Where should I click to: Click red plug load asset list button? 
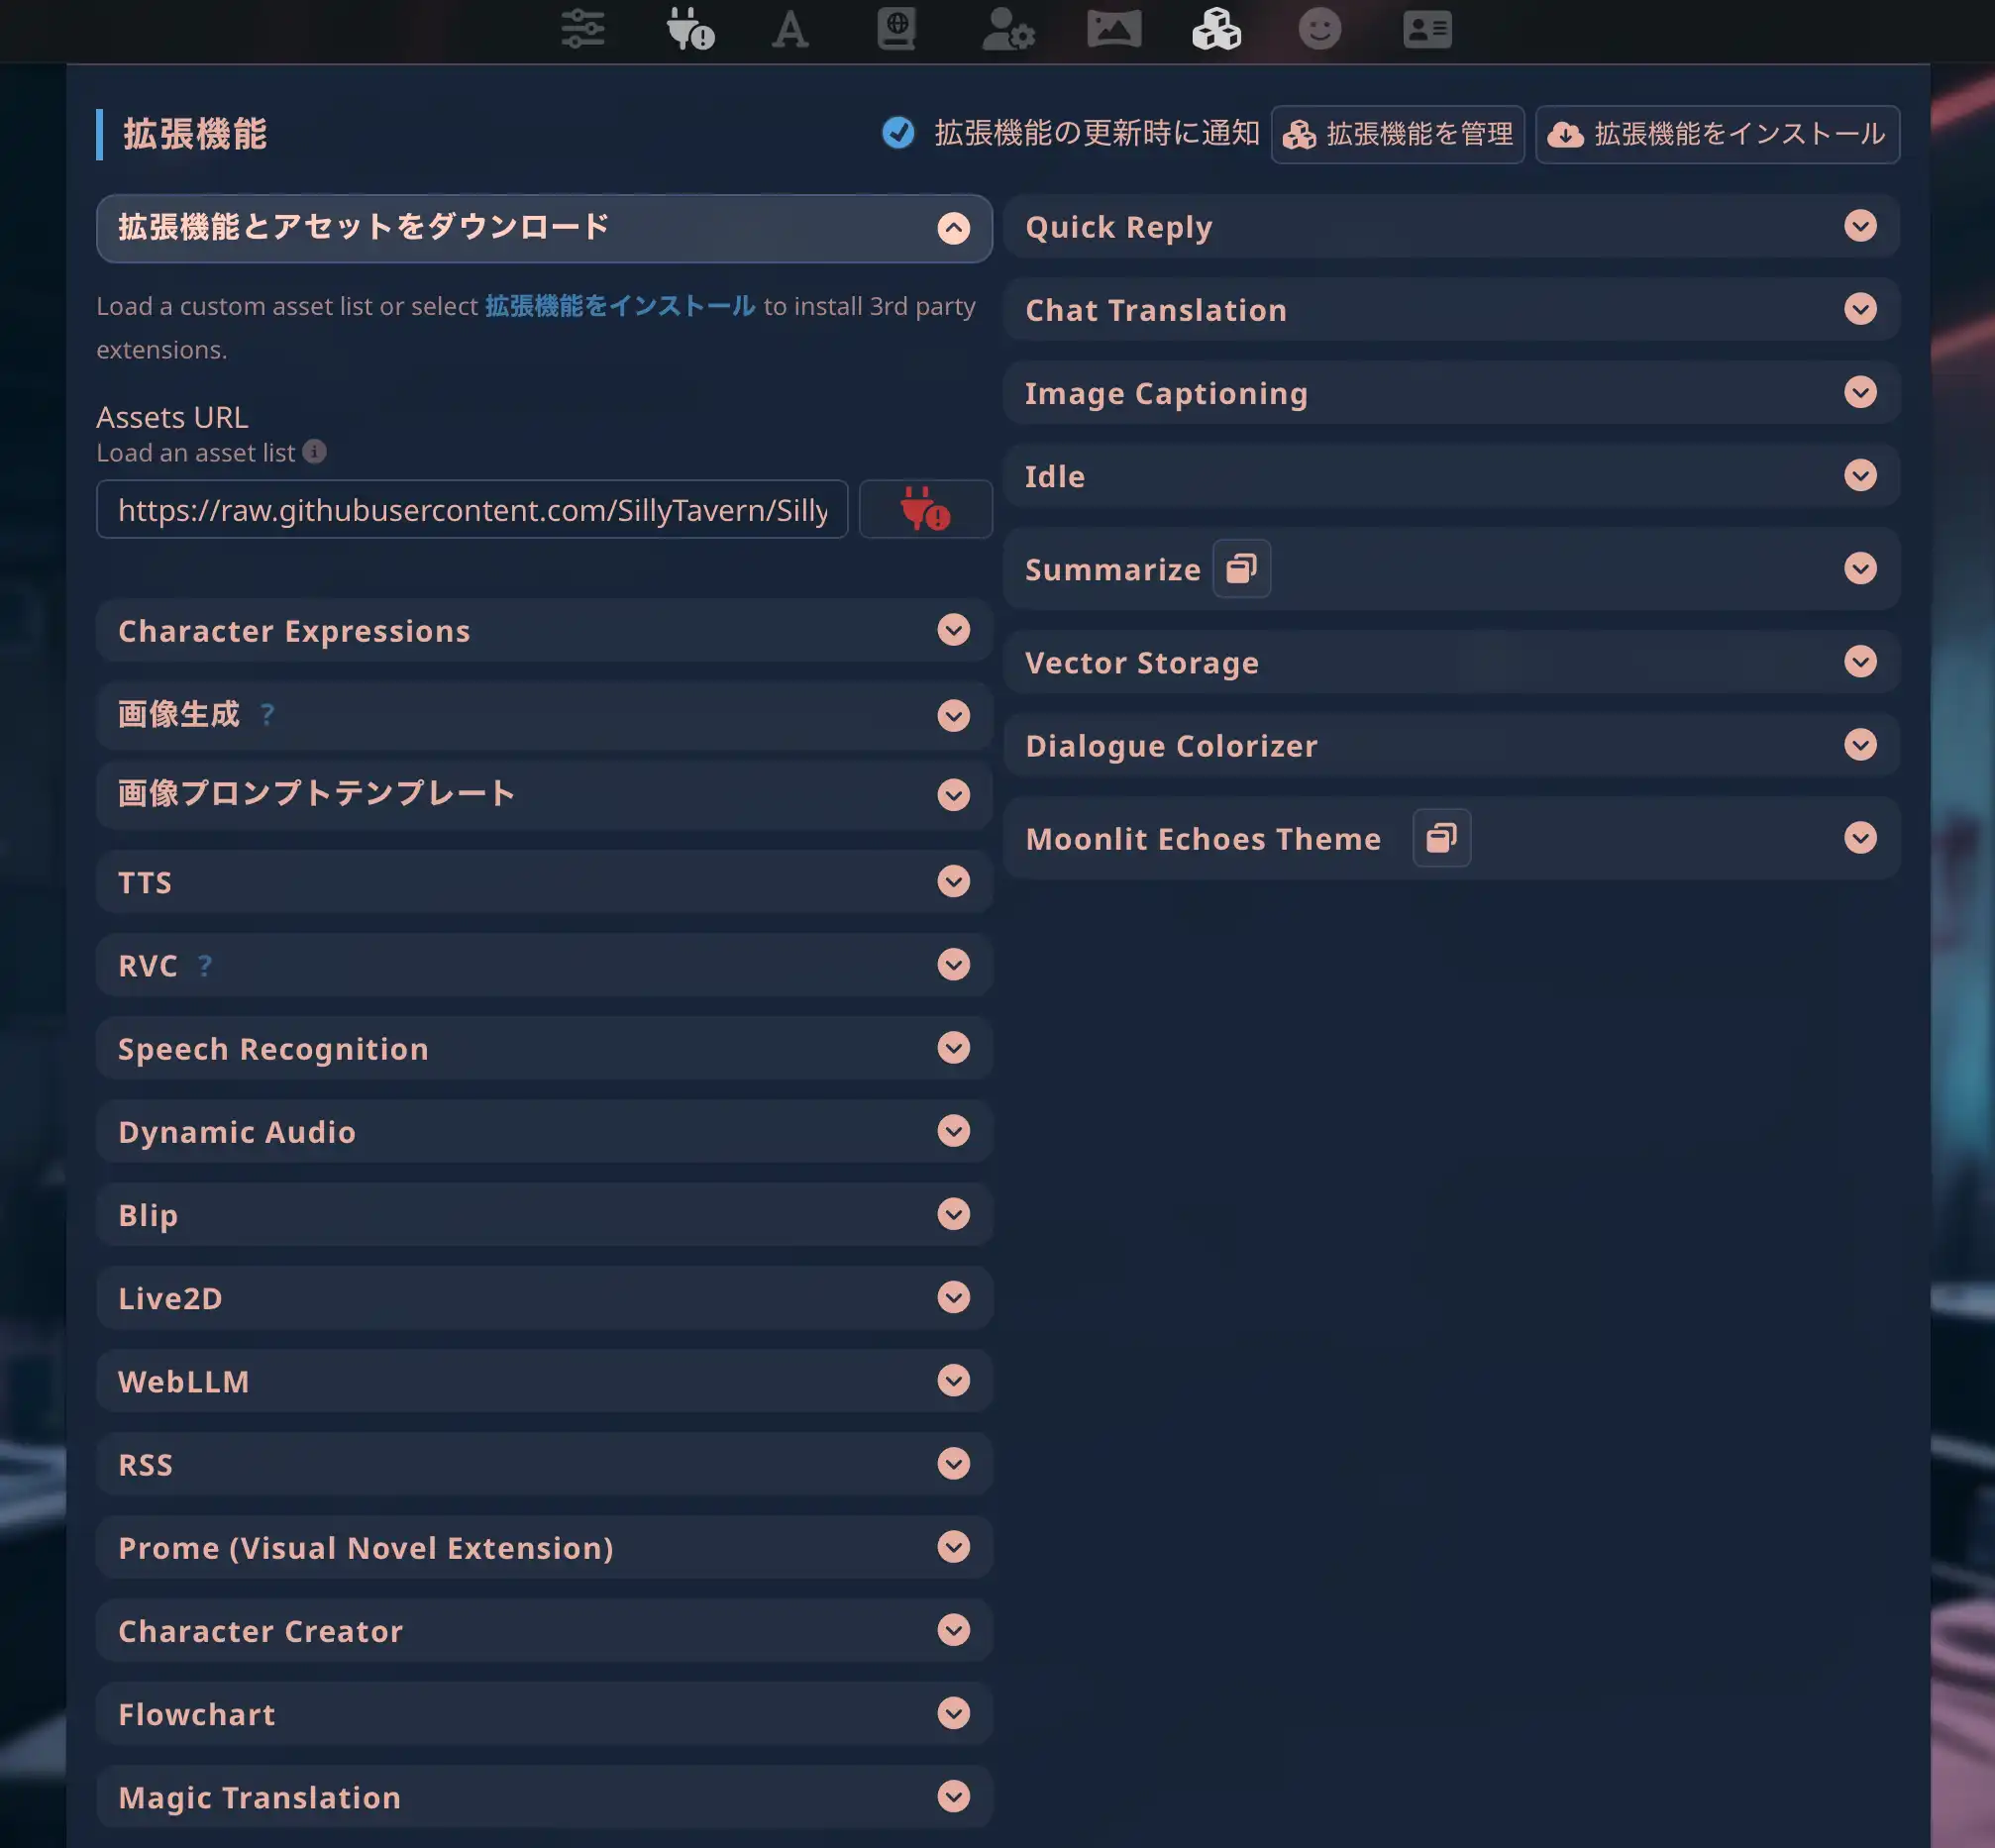[x=925, y=509]
